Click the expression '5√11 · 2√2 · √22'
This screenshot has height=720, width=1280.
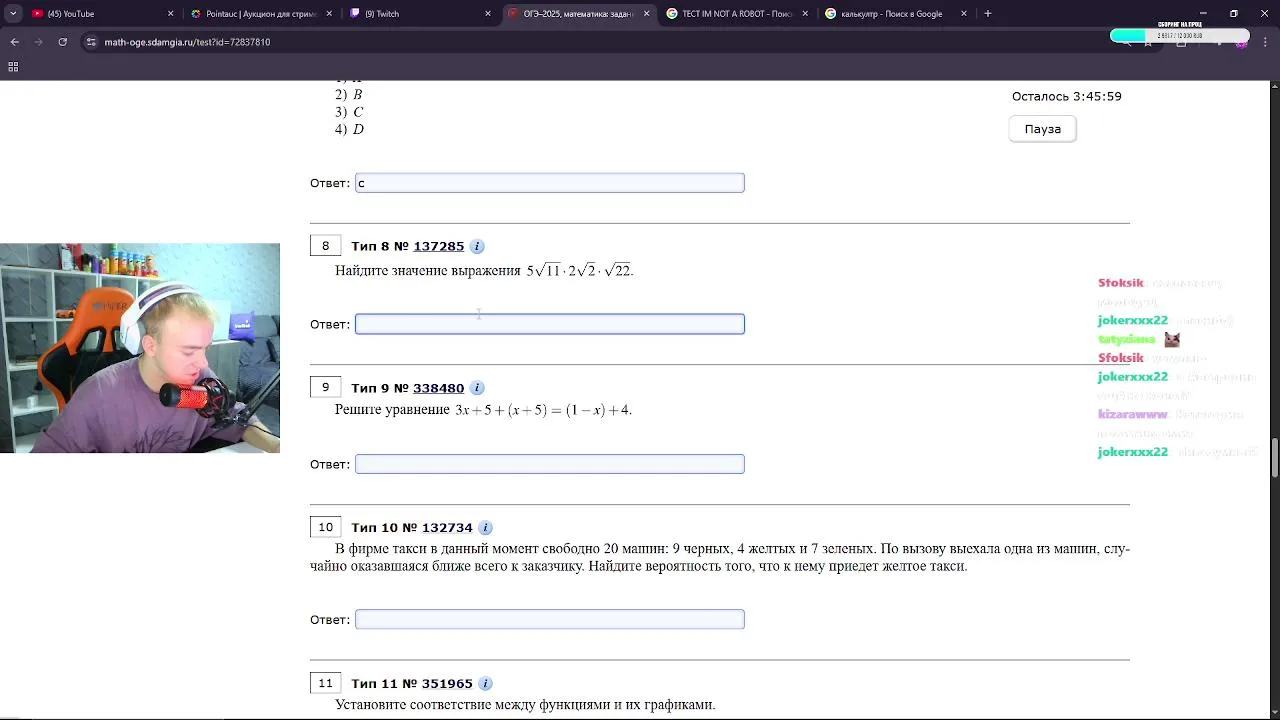click(x=580, y=271)
